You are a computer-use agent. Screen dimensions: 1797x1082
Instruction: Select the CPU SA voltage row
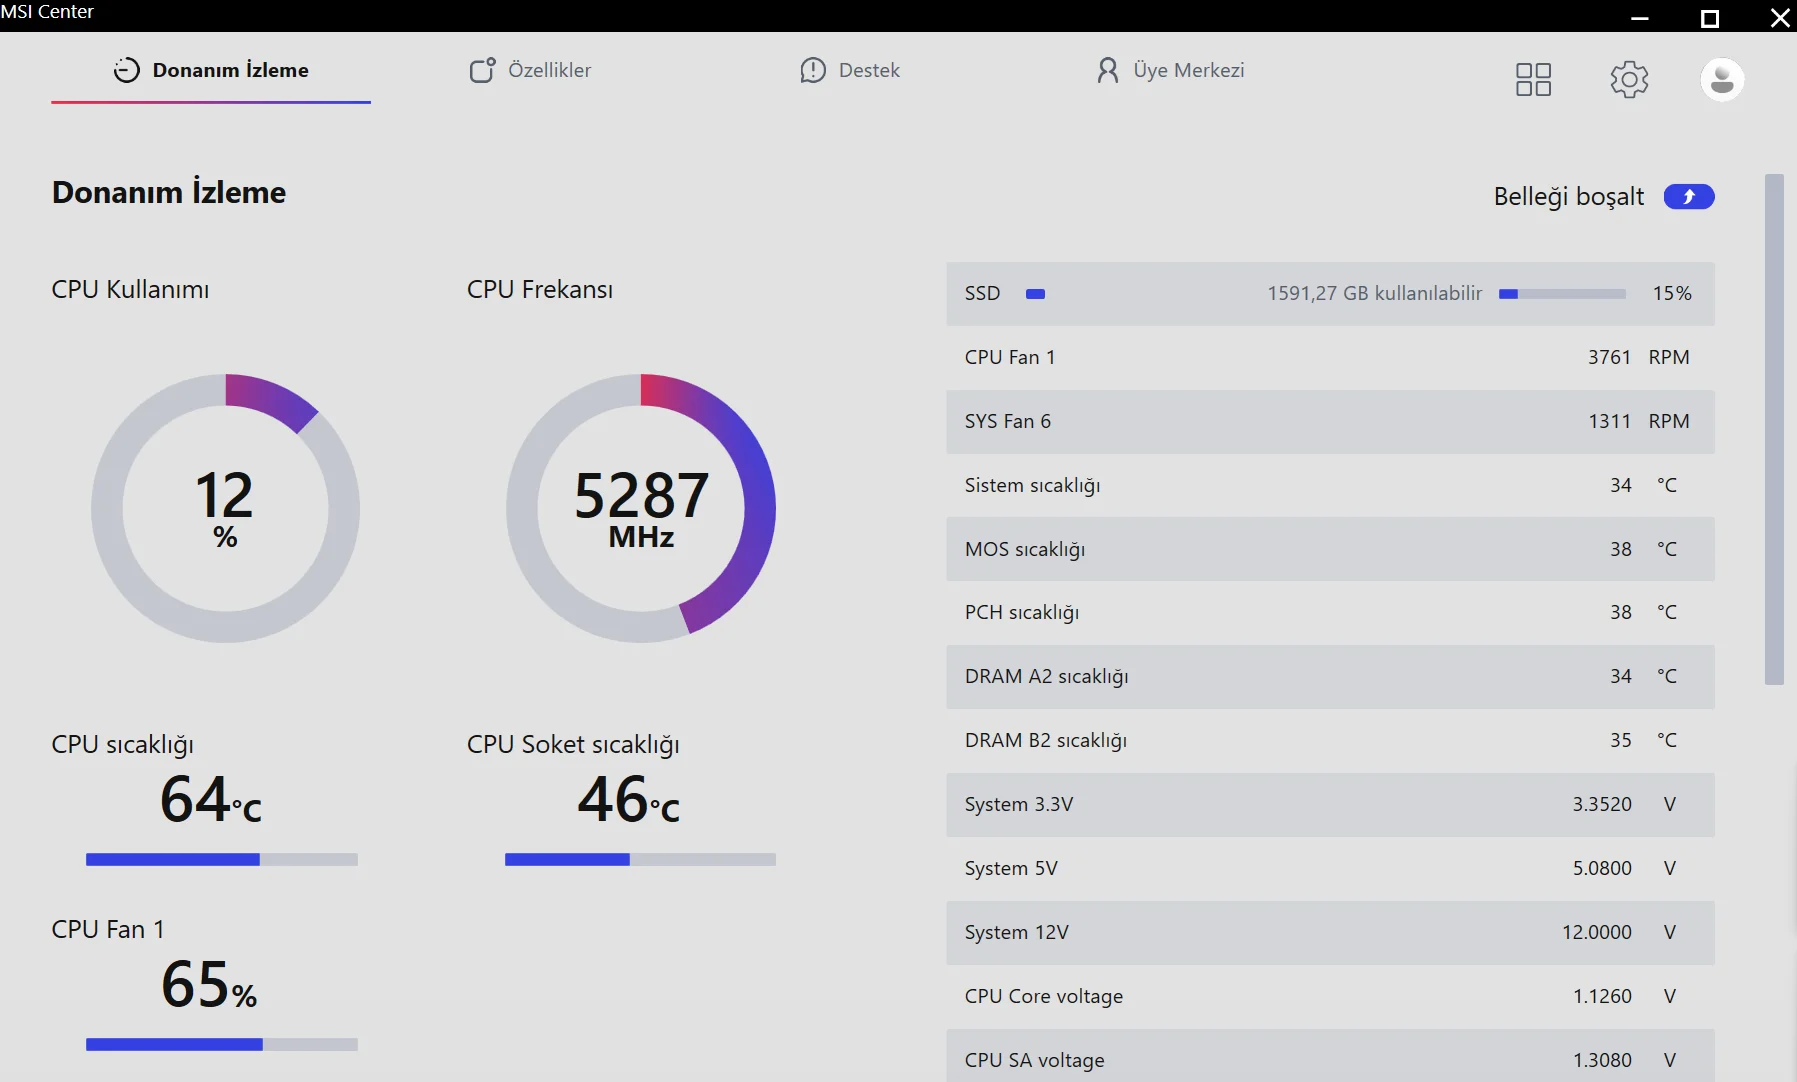[1330, 1056]
